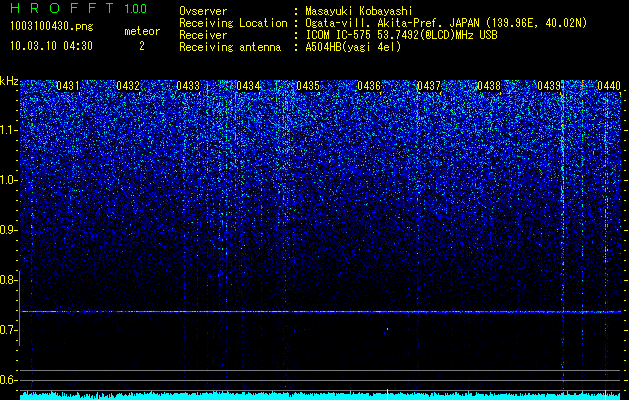The height and width of the screenshot is (400, 629).
Task: Click the Receiver field label
Action: (x=203, y=35)
